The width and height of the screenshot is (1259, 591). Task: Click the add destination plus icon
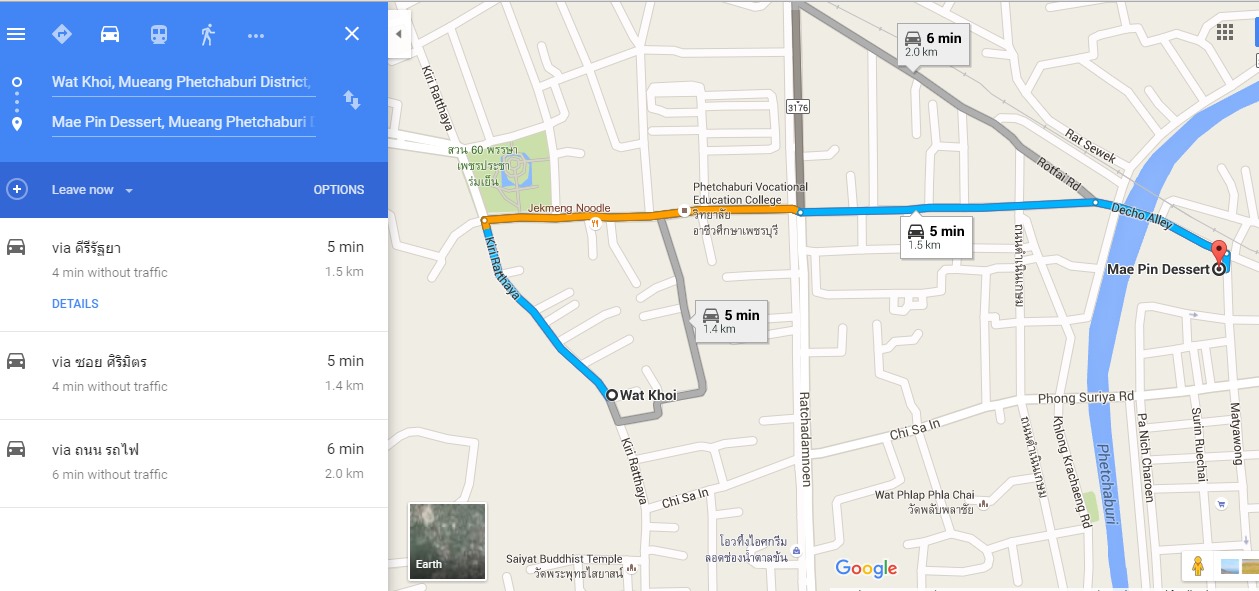tap(17, 189)
